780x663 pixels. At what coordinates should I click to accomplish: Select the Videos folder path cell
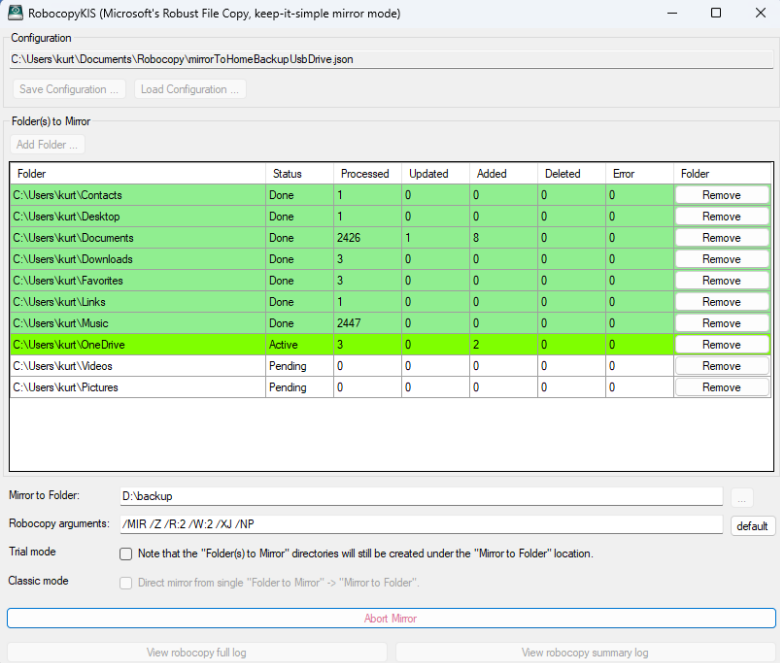(x=136, y=366)
